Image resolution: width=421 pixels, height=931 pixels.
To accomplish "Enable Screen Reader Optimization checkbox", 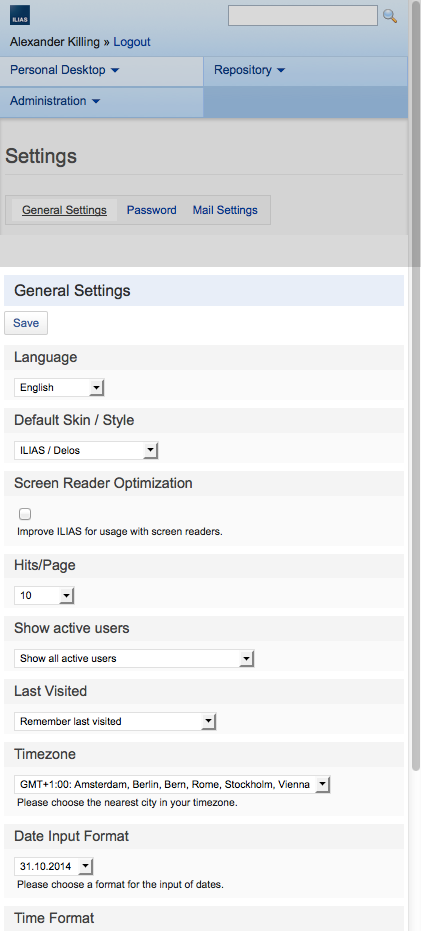I will point(25,514).
